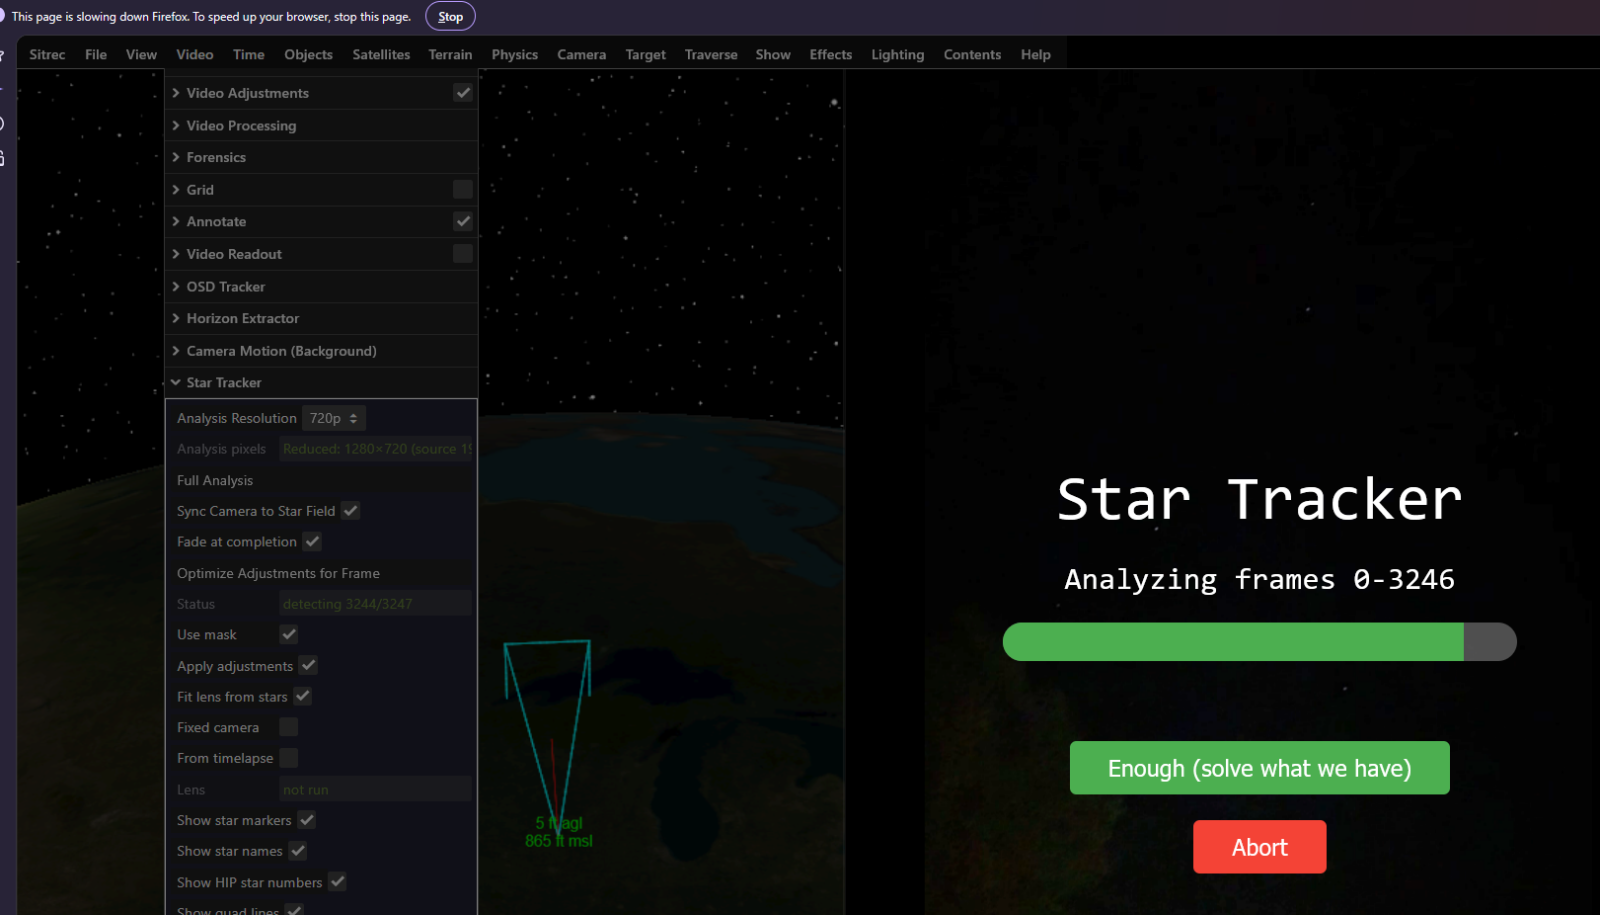Screen dimensions: 1600x915
Task: Open the Physics menu
Action: [514, 54]
